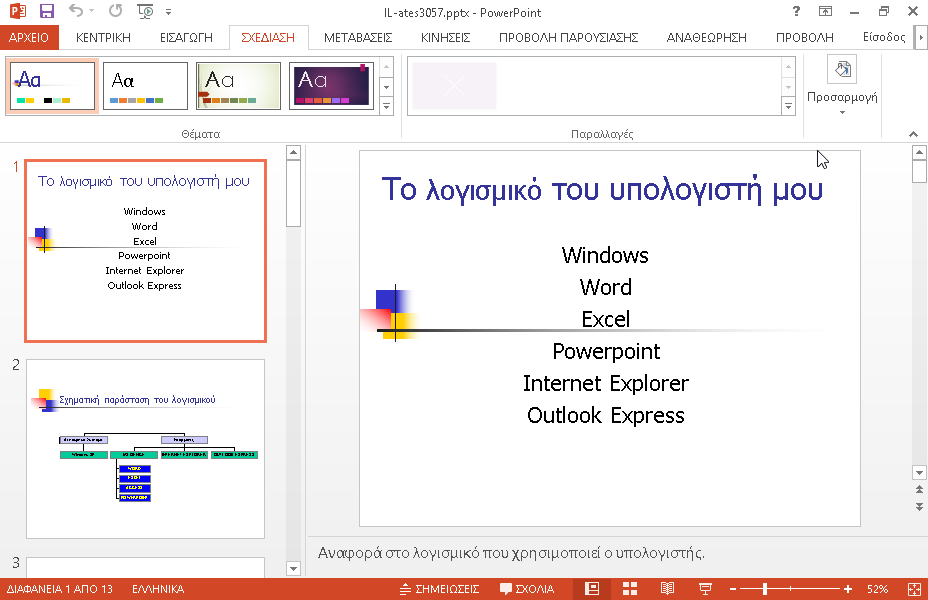928x600 pixels.
Task: Click the 'Windows' line on slide
Action: (x=605, y=255)
